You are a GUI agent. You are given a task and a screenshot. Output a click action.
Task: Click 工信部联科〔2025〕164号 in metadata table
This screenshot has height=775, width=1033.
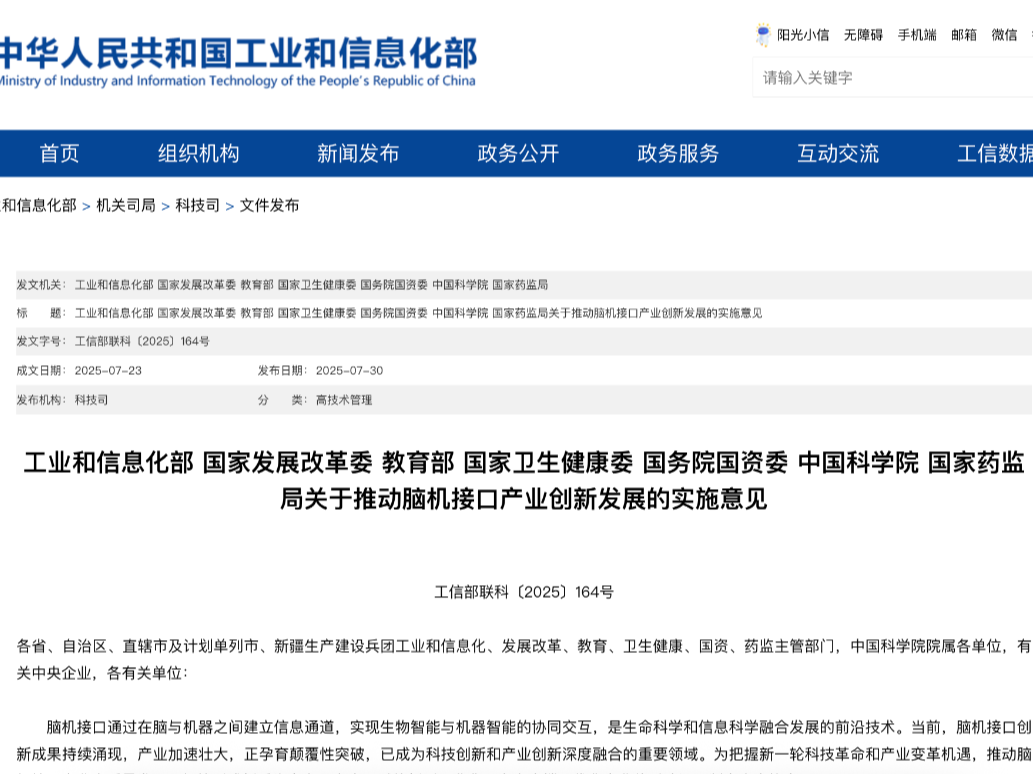click(x=142, y=341)
